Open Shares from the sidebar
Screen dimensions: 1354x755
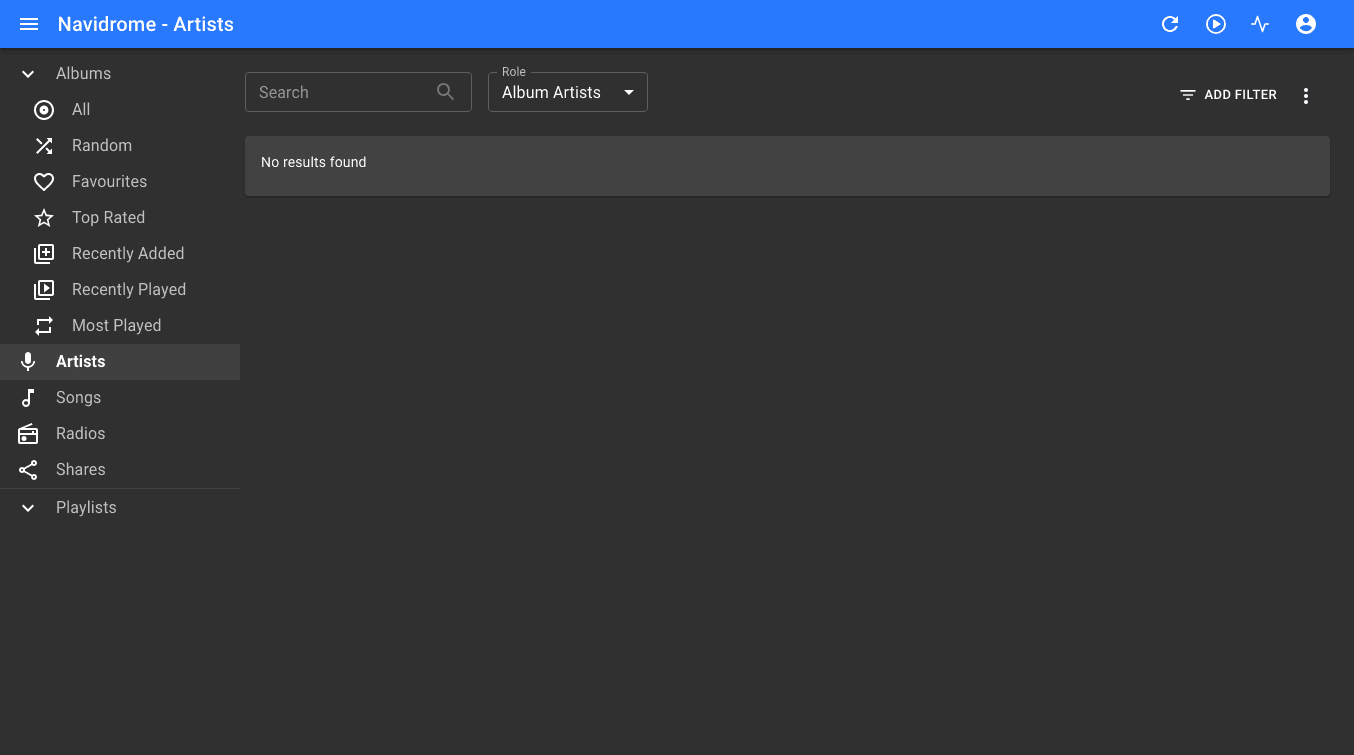[120, 470]
